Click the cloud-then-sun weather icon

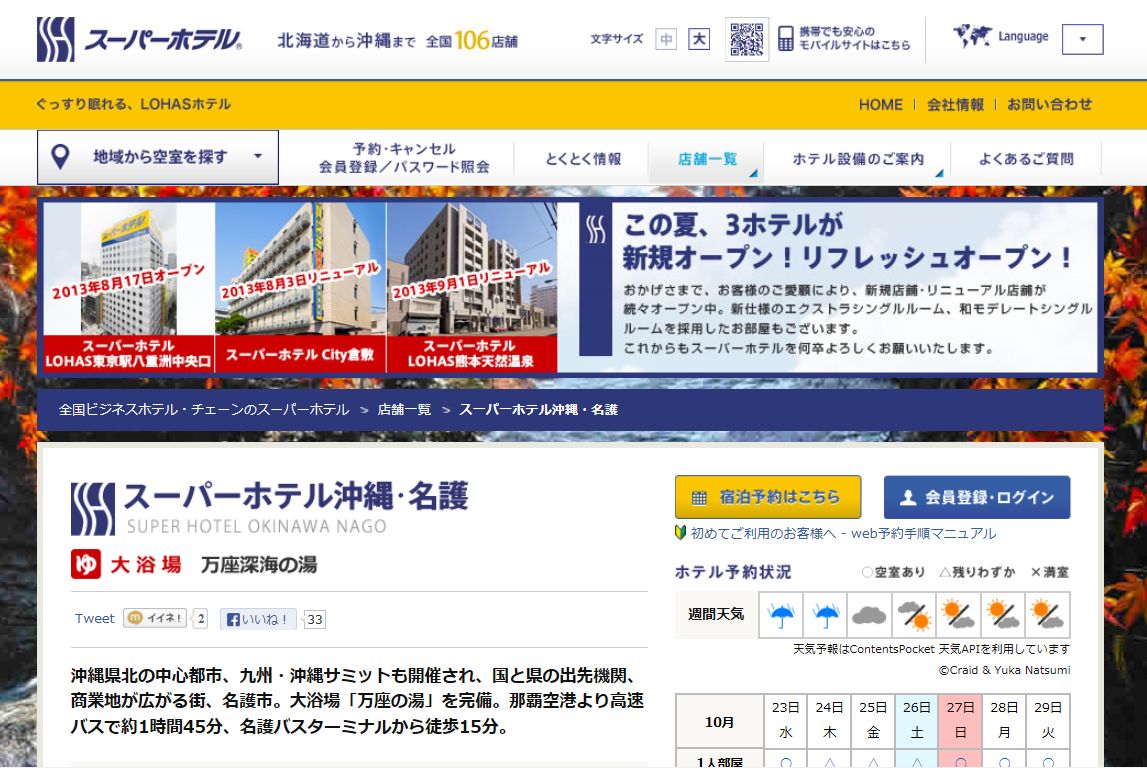(914, 615)
